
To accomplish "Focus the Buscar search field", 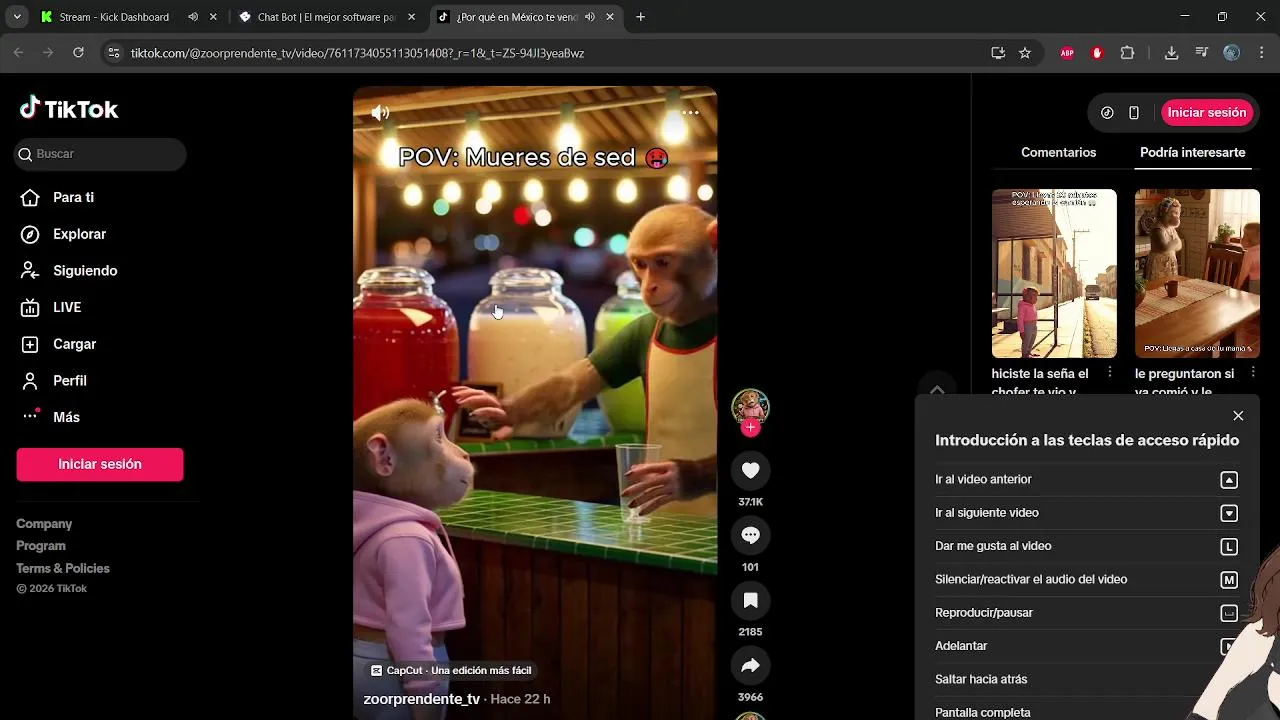I will pos(100,154).
